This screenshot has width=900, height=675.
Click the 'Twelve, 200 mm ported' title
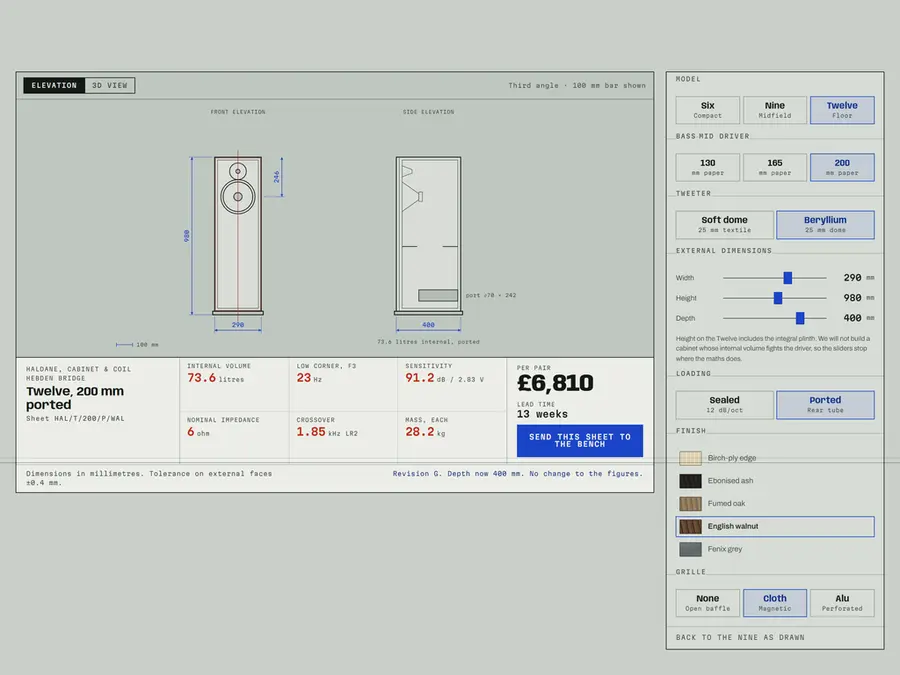(75, 398)
